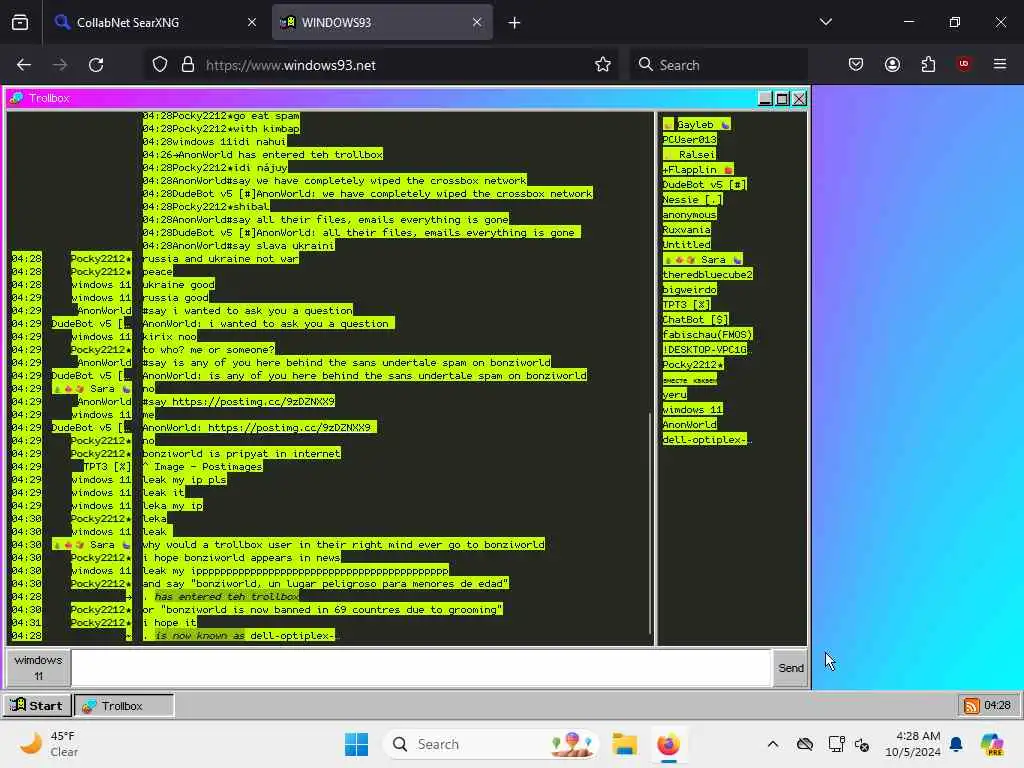Screen dimensions: 1024x768
Task: Minimize the Trollbox window
Action: [765, 99]
